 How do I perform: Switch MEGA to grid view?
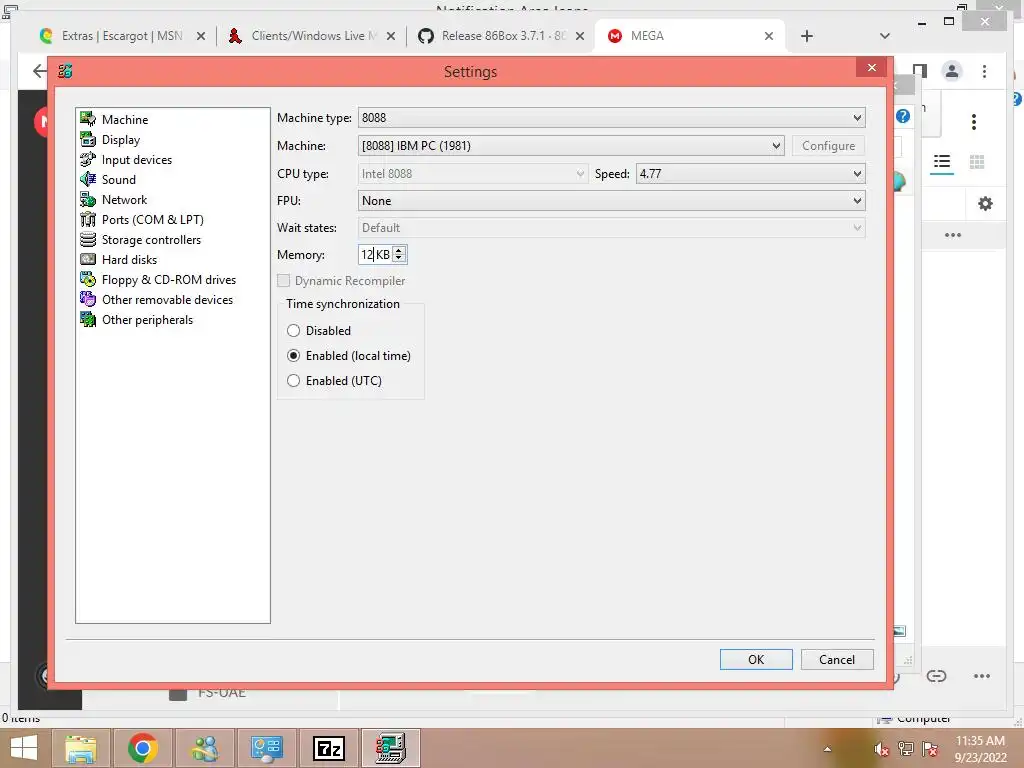[977, 162]
